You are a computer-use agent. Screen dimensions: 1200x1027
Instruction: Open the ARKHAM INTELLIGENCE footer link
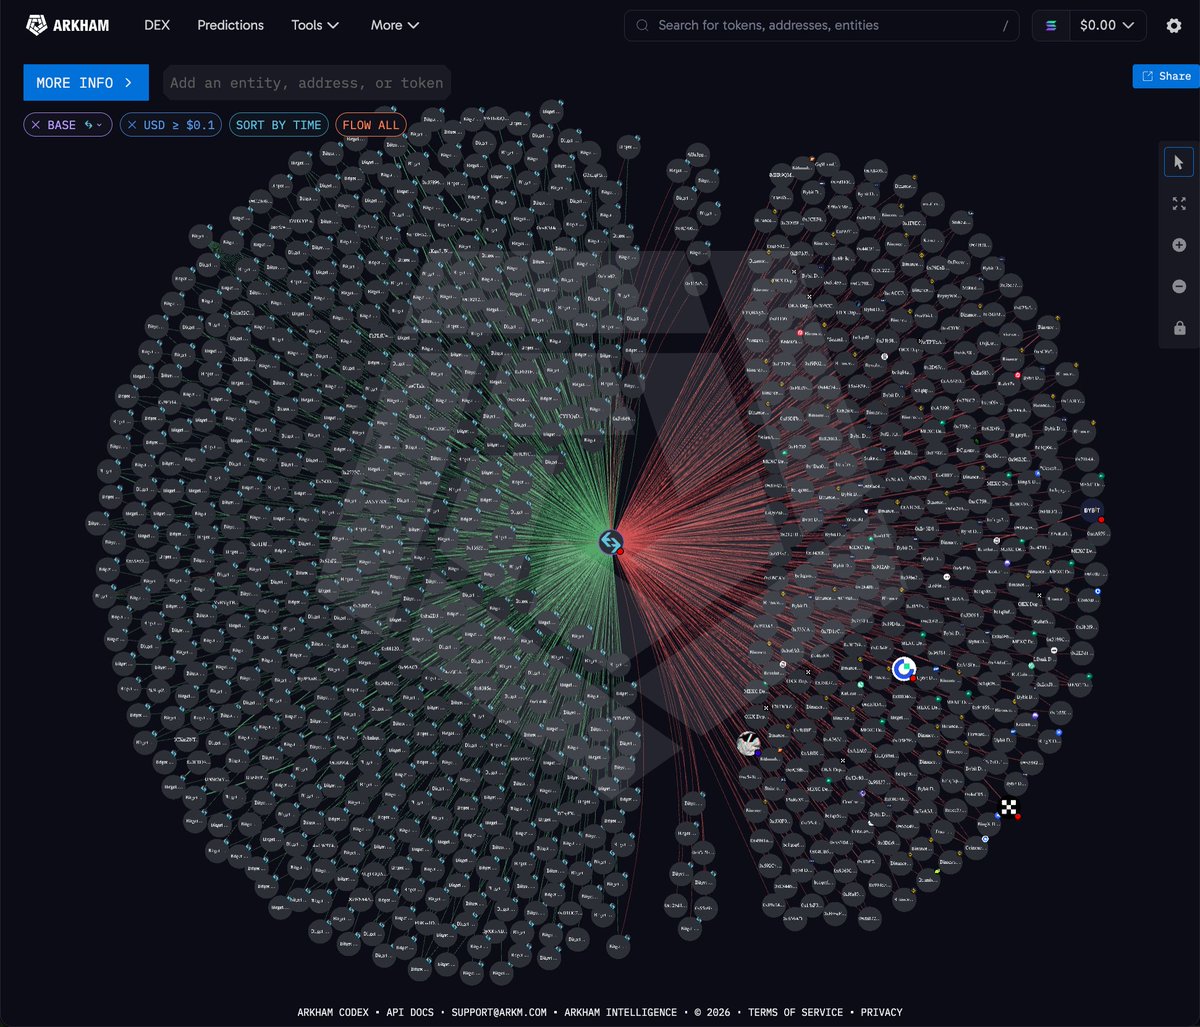click(620, 1012)
